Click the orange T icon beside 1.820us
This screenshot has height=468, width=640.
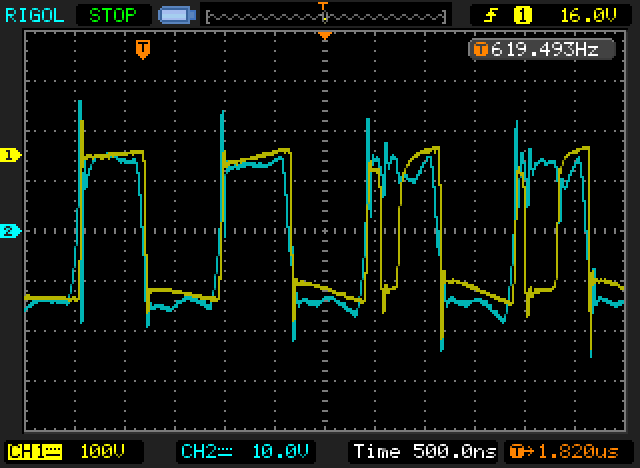pos(515,450)
